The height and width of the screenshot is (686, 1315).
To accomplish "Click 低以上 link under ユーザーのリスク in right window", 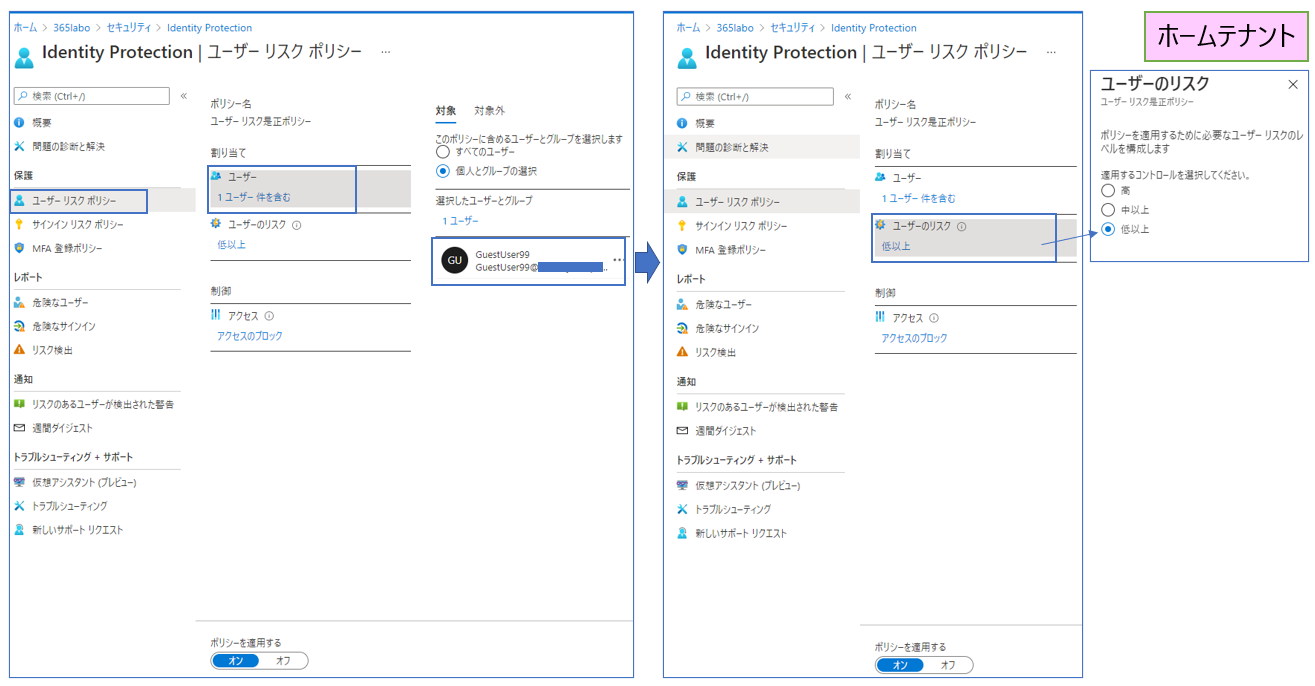I will pyautogui.click(x=896, y=246).
